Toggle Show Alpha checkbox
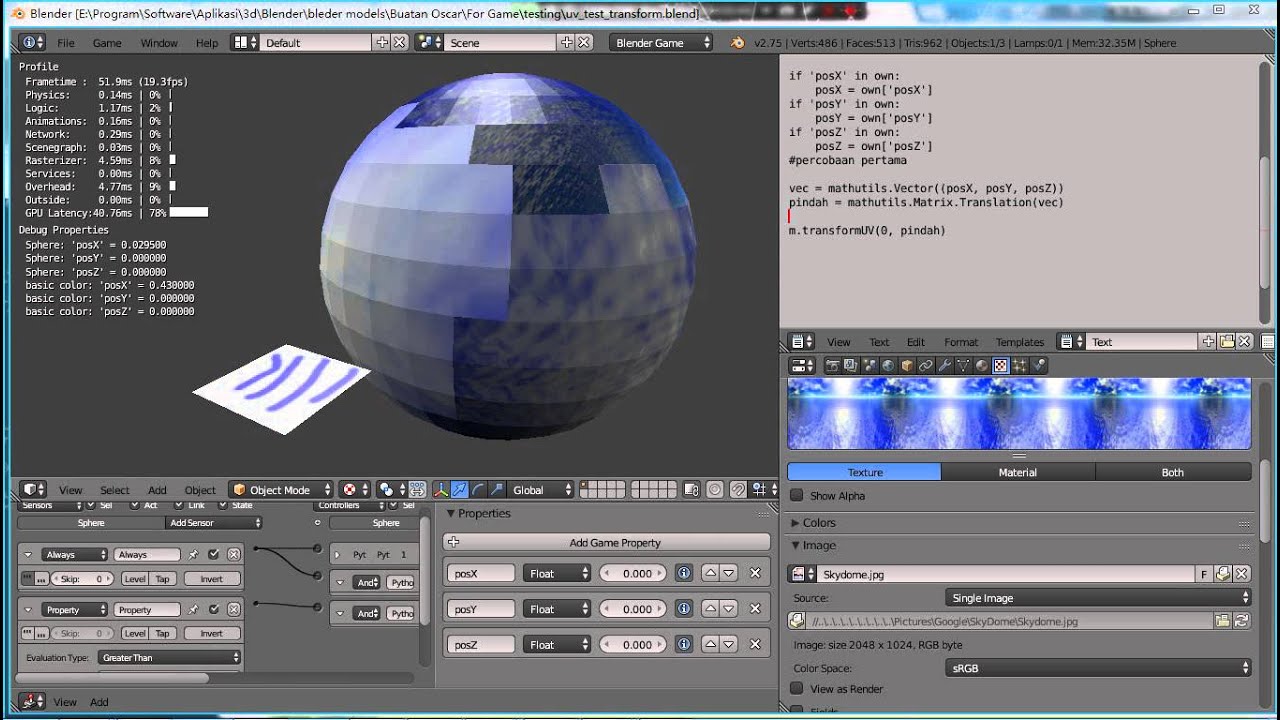 click(797, 496)
